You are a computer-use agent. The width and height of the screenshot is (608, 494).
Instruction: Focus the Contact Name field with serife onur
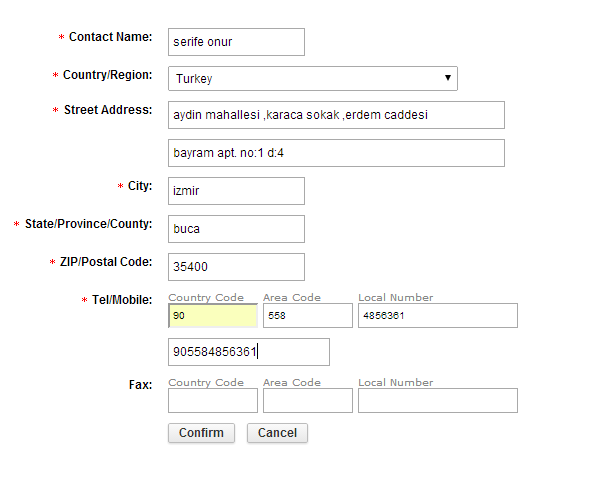tap(236, 42)
